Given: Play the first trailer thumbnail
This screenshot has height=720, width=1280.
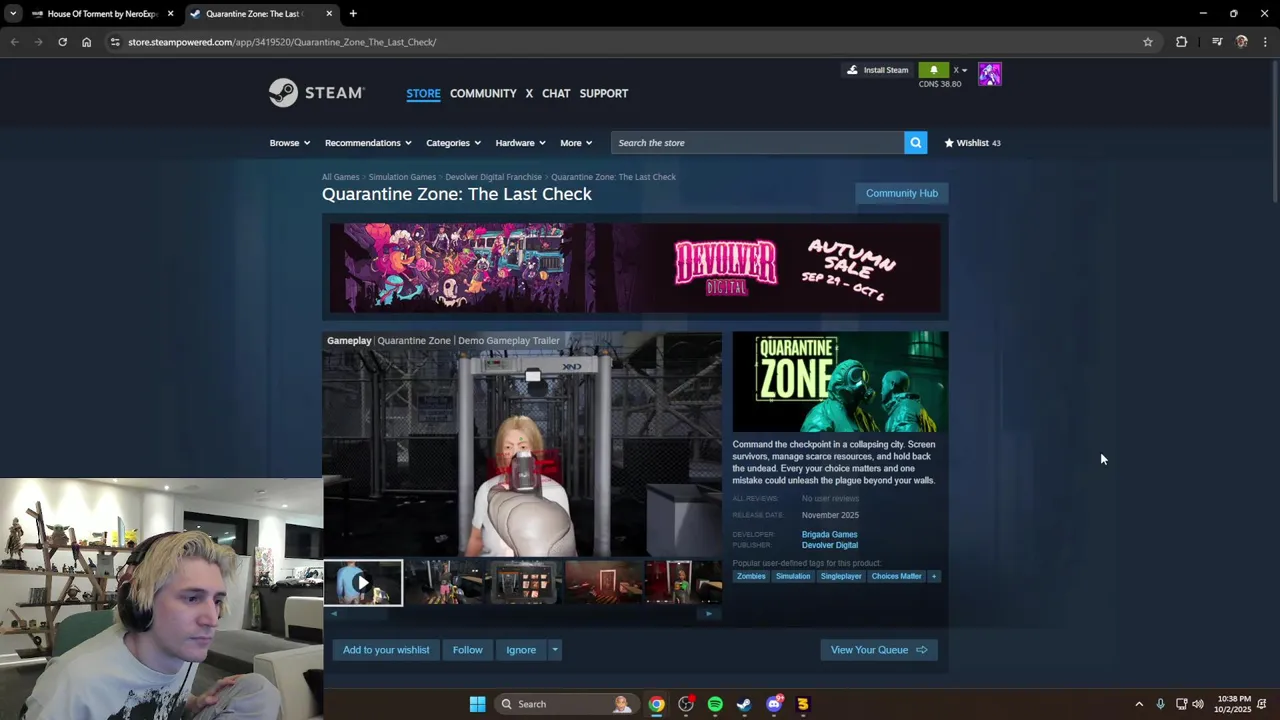Looking at the screenshot, I should coord(363,583).
